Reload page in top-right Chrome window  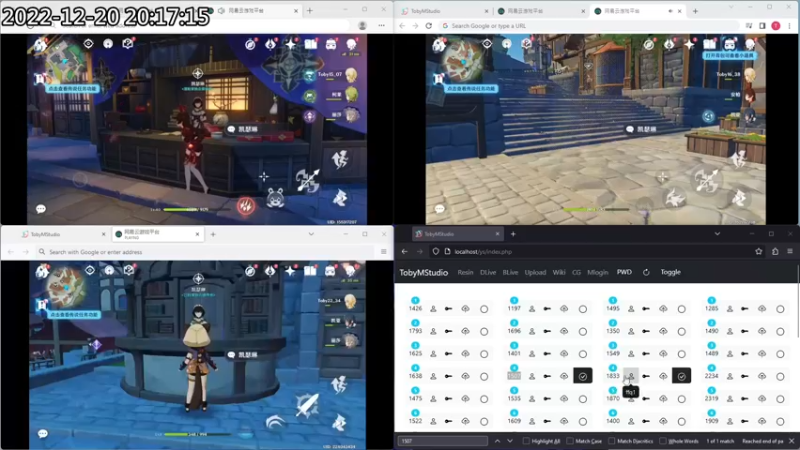click(429, 26)
